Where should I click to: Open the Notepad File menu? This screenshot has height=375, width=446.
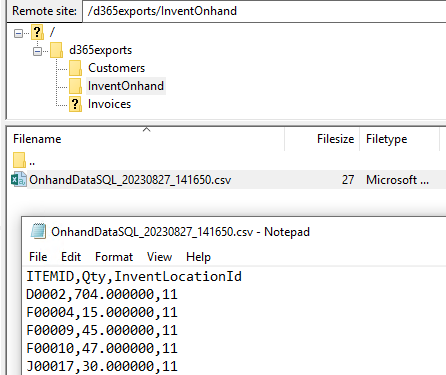[x=38, y=257]
